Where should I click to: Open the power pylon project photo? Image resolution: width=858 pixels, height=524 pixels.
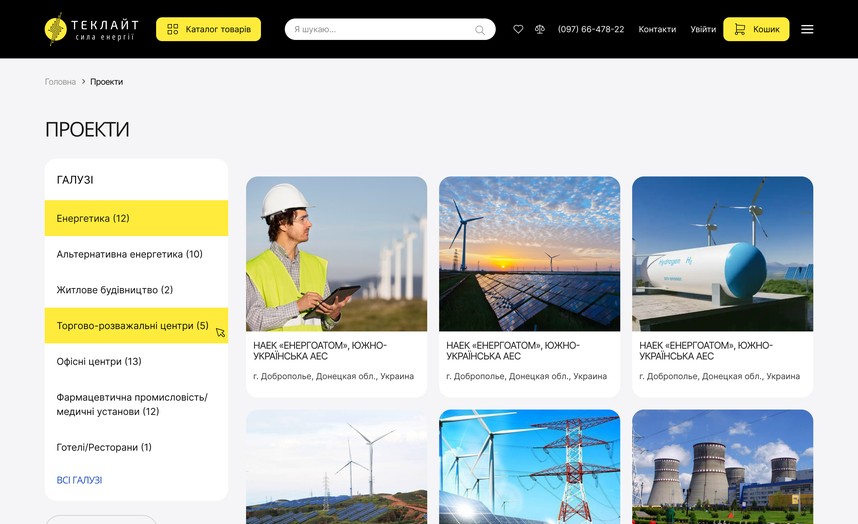tap(530, 467)
